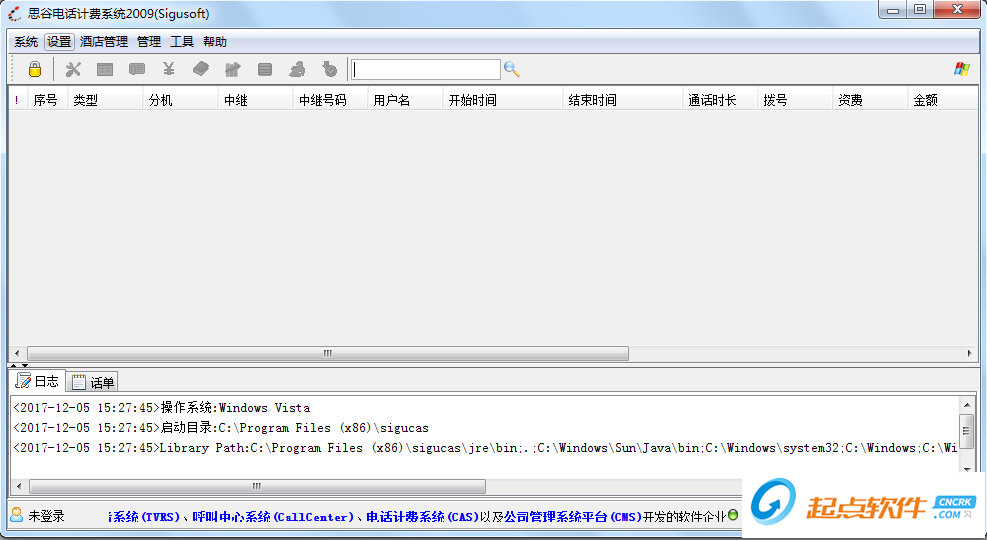This screenshot has width=987, height=540.
Task: Open the wrench and screwdriver settings tool
Action: (73, 69)
